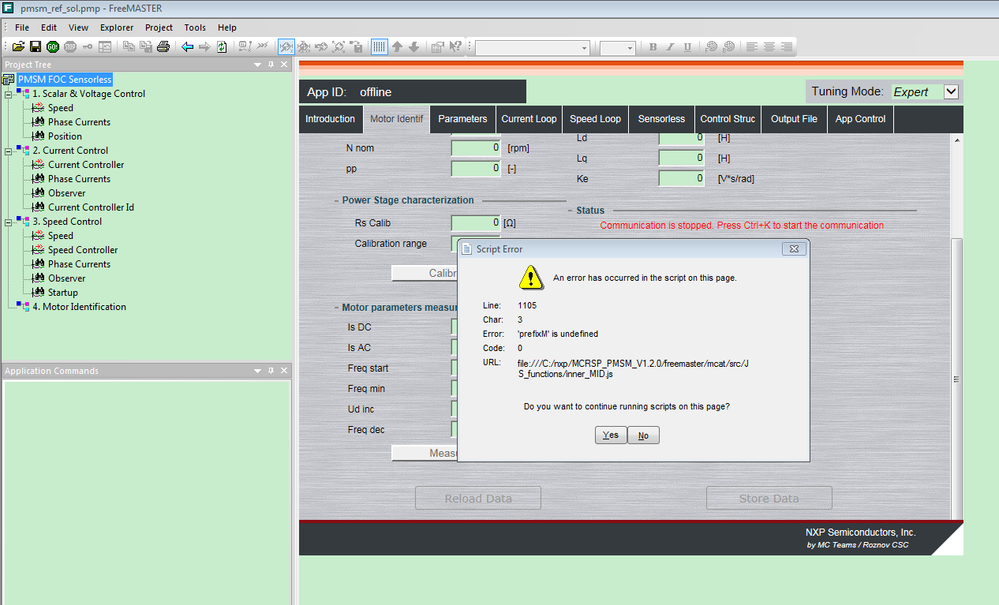The image size is (999, 605).
Task: Click the grey Stop communication icon
Action: click(x=70, y=46)
